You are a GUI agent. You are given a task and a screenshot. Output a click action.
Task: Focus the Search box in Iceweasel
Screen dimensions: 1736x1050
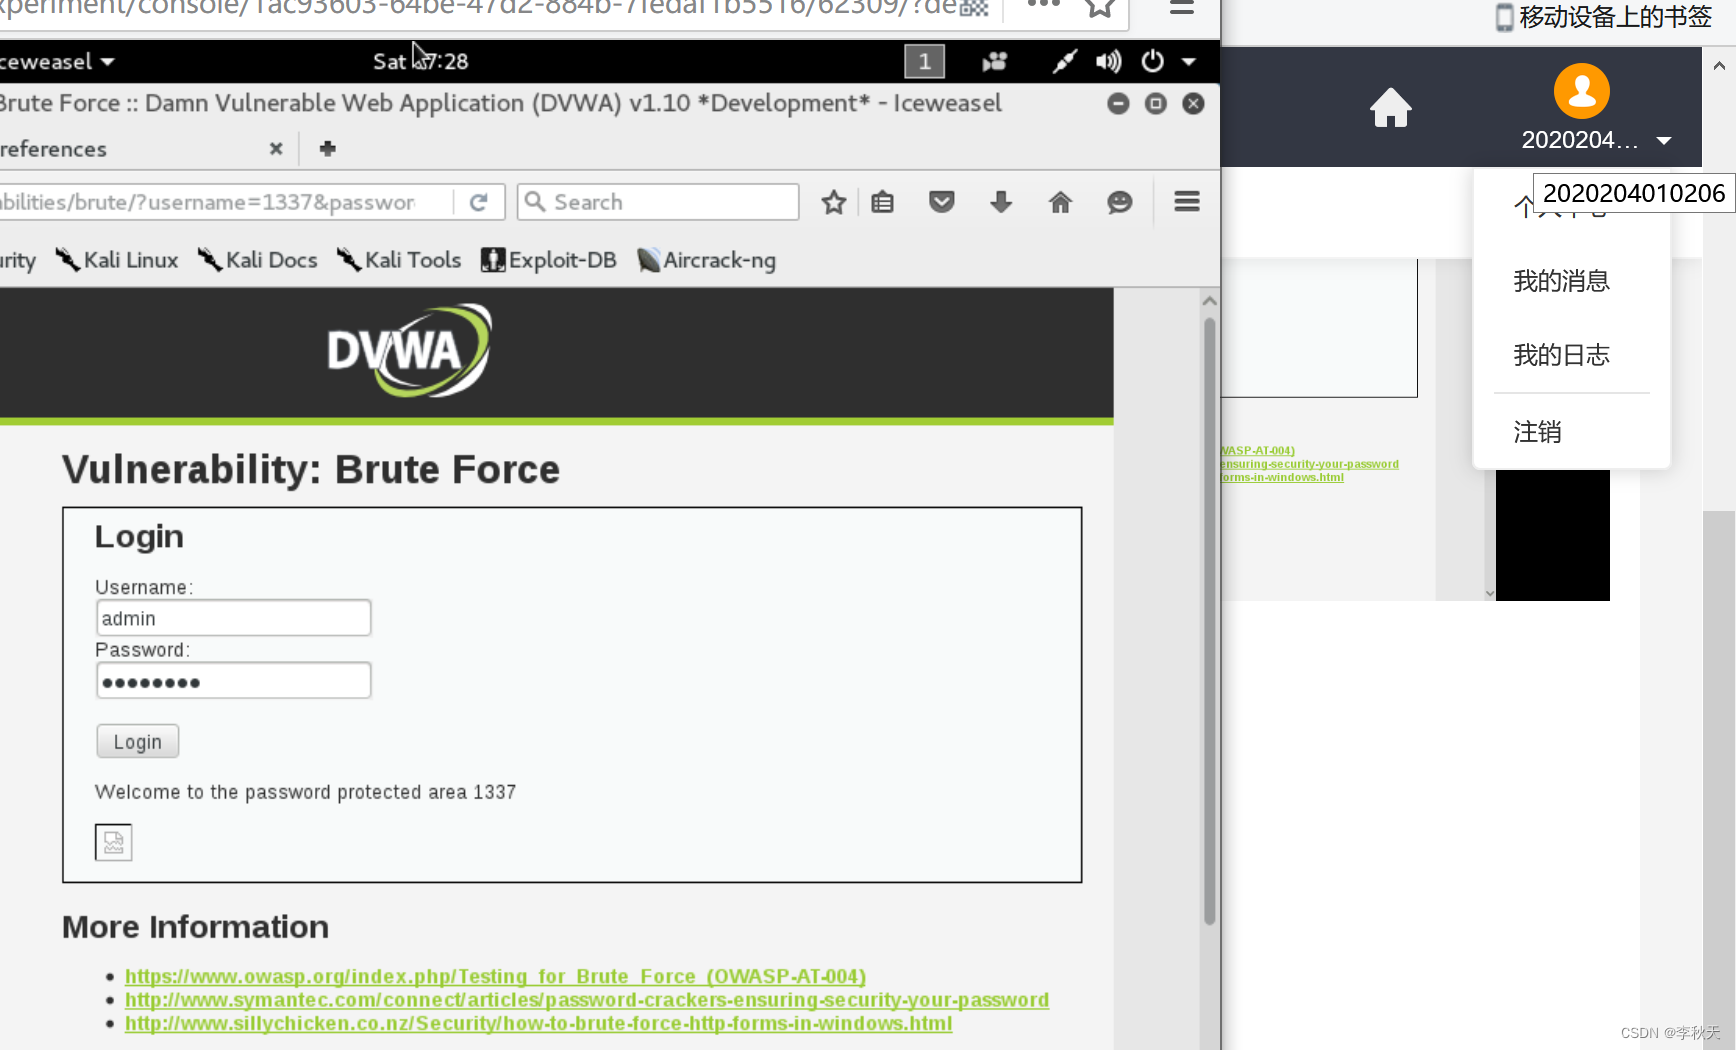tap(658, 202)
